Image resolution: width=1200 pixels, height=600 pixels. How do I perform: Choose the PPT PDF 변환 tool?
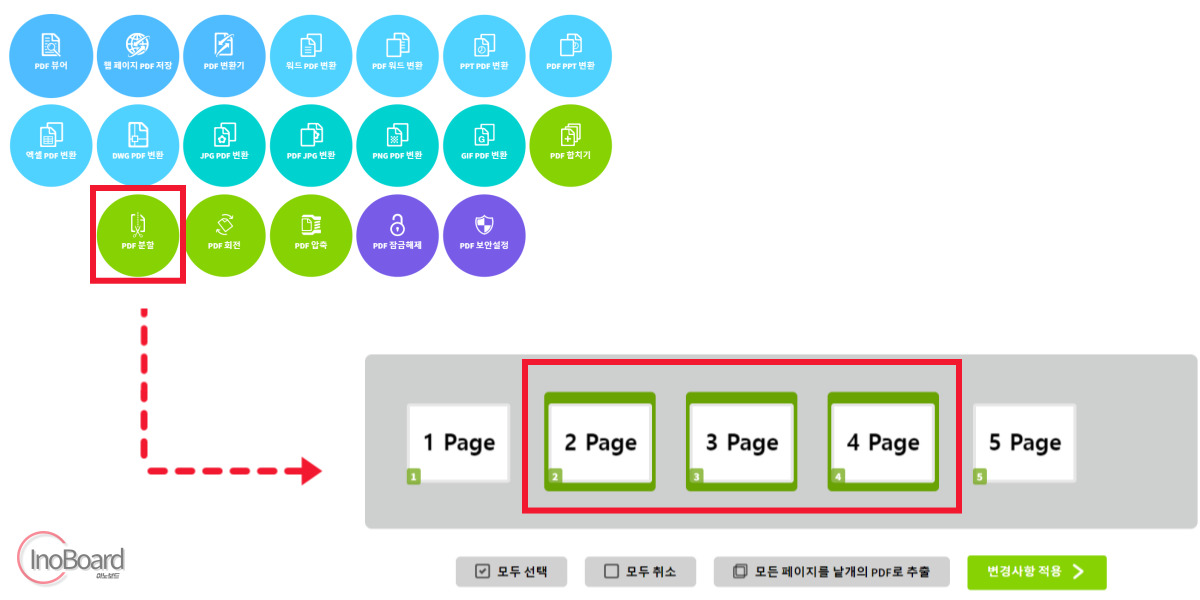point(484,56)
